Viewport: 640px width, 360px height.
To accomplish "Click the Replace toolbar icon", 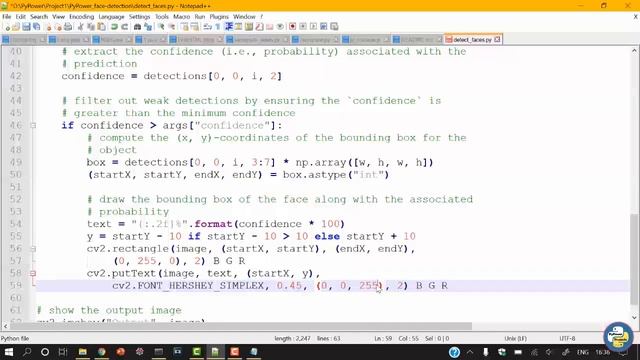I will tap(148, 27).
